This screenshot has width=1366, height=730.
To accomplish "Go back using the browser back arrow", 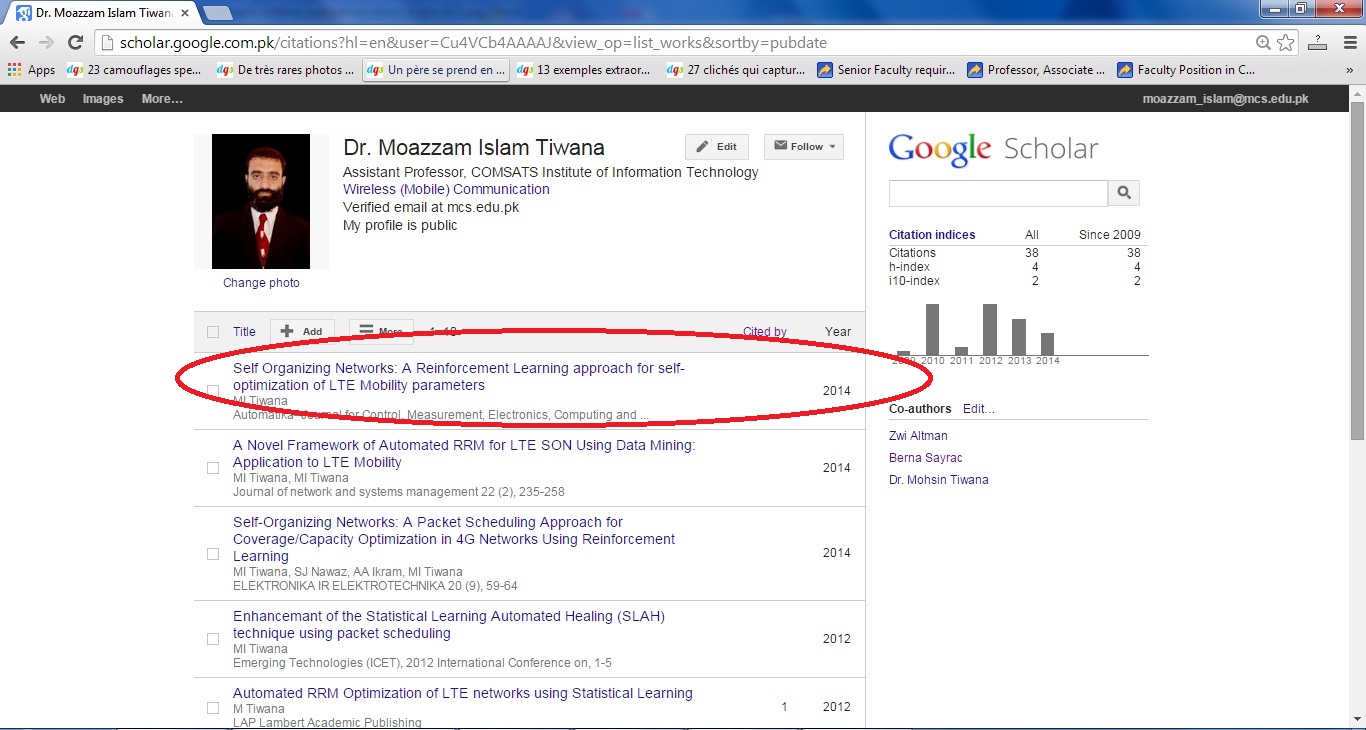I will point(17,43).
